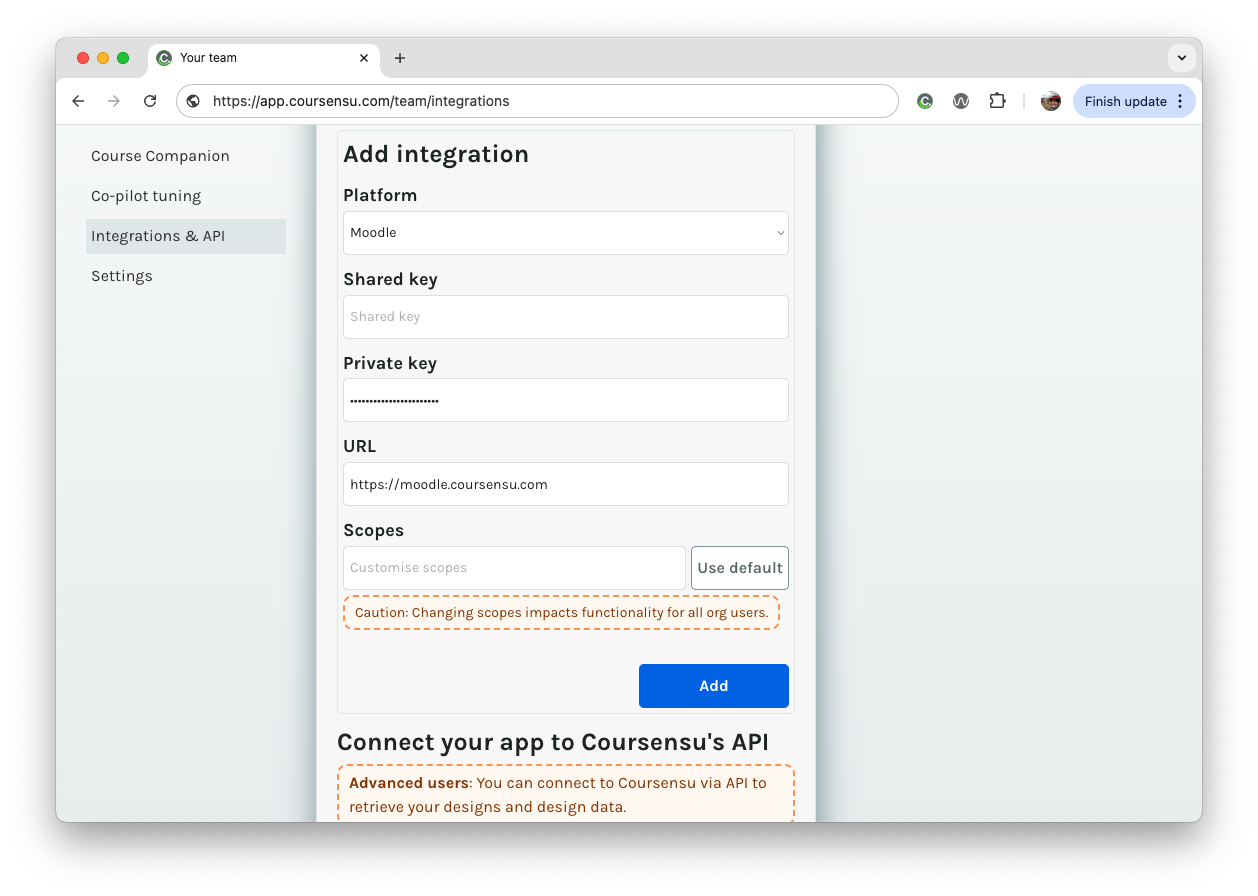Focus the Shared key input field
The height and width of the screenshot is (896, 1258).
pos(566,317)
